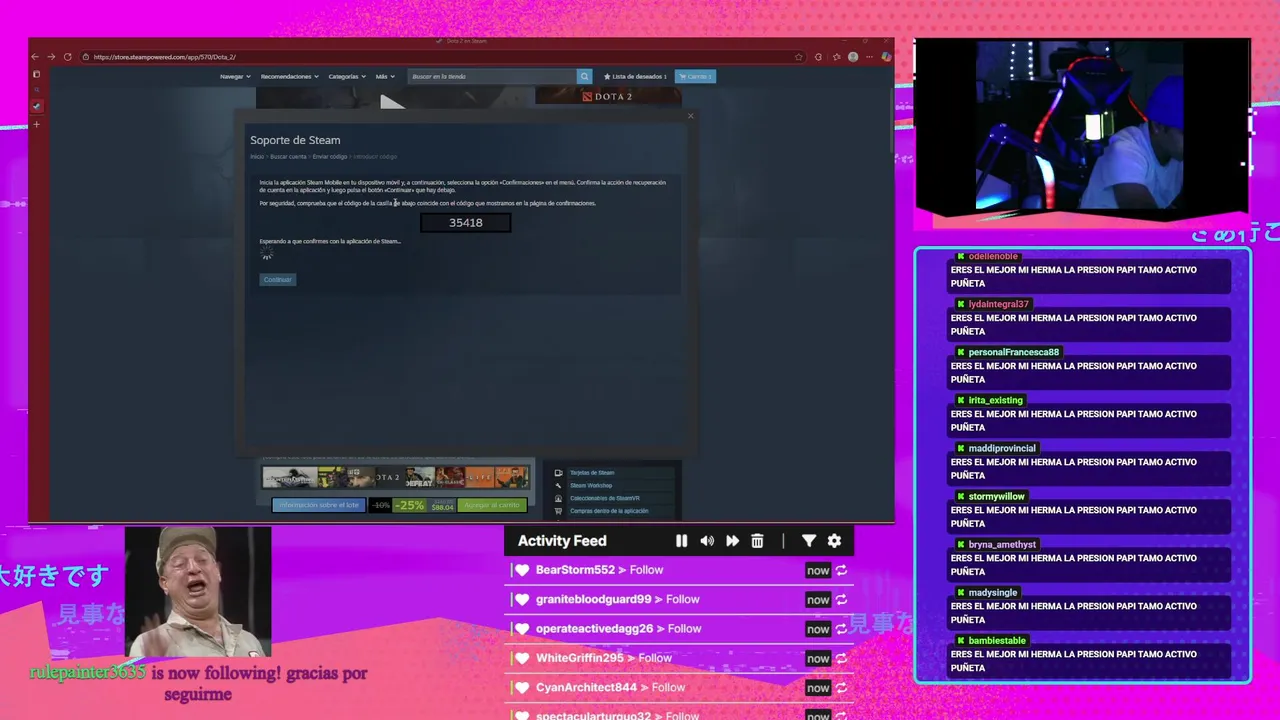Open the Activity Feed filter

point(809,541)
